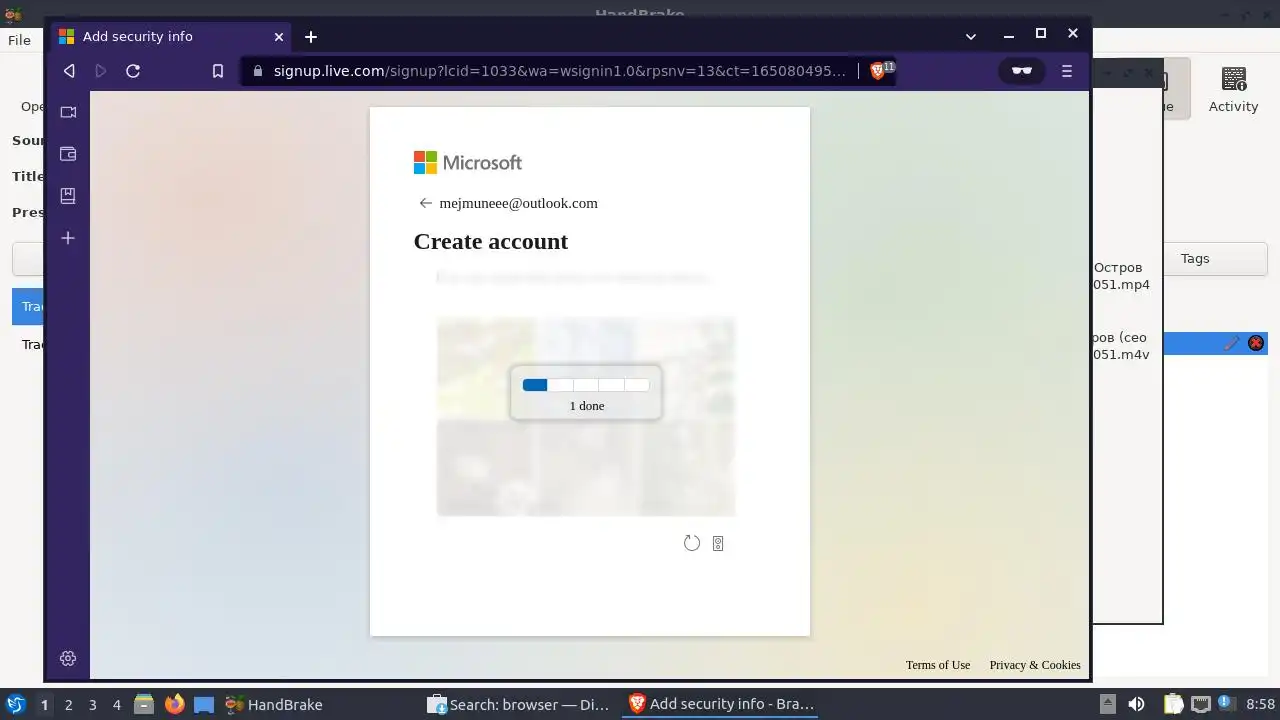Open HandBrake File menu

coord(19,40)
